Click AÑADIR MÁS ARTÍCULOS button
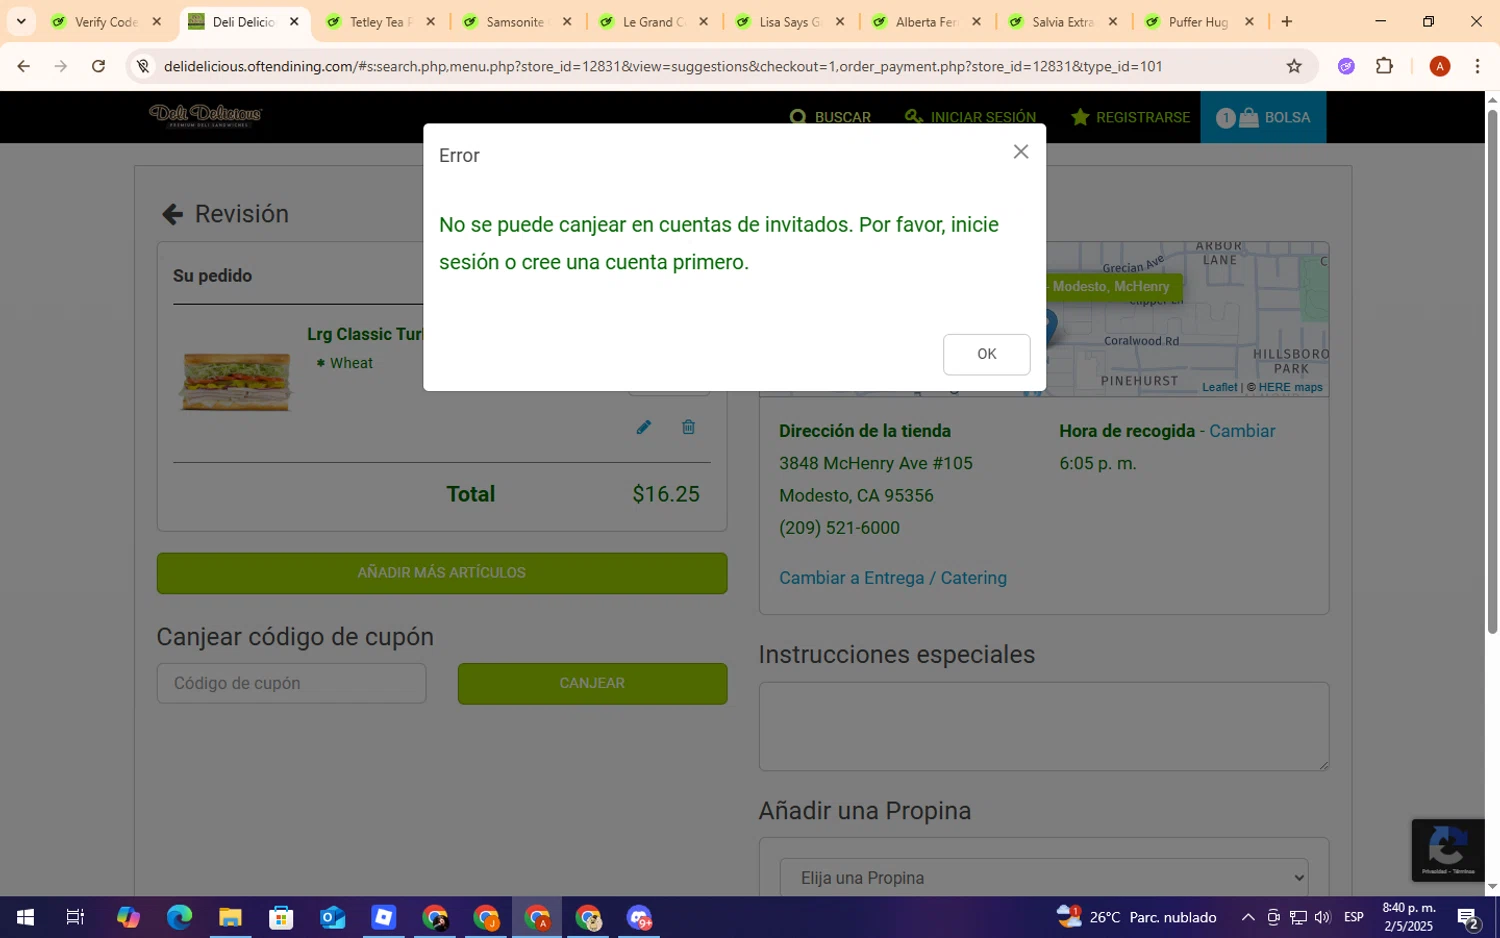Viewport: 1500px width, 938px height. point(442,573)
